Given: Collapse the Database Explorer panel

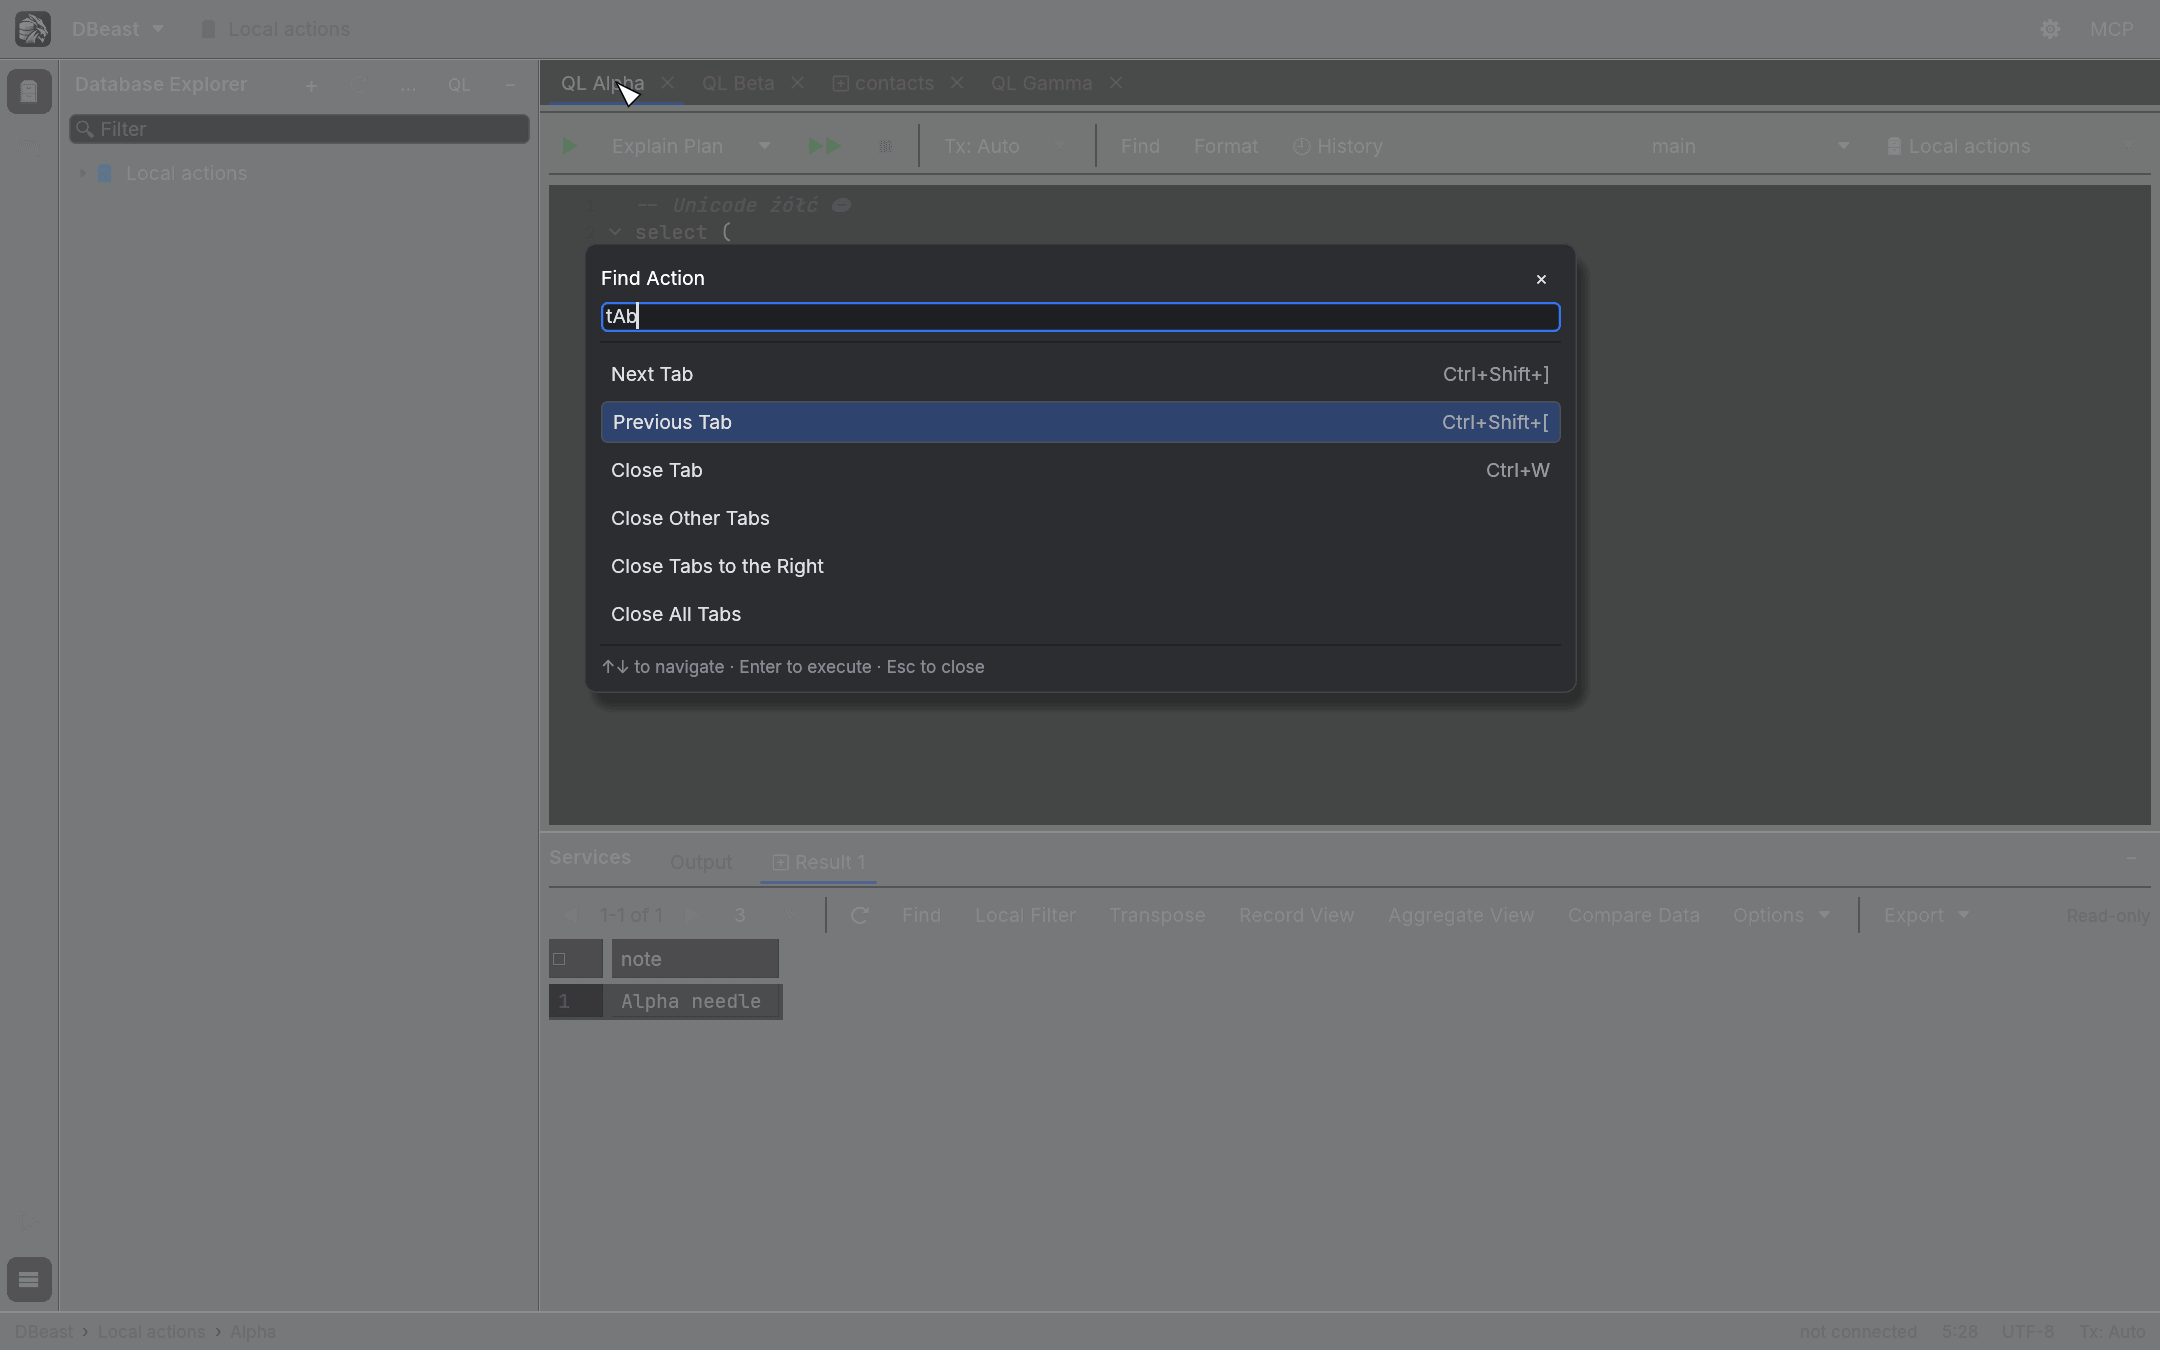Looking at the screenshot, I should click(x=510, y=86).
